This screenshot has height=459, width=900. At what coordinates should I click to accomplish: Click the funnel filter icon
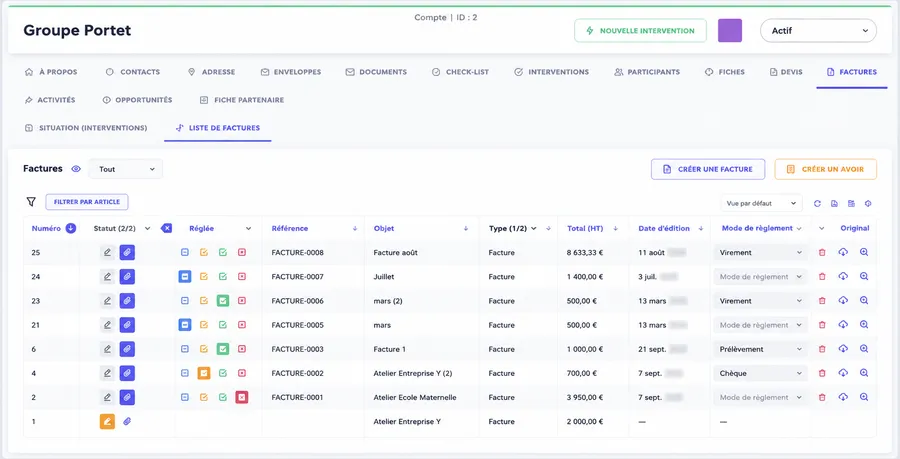pyautogui.click(x=31, y=202)
